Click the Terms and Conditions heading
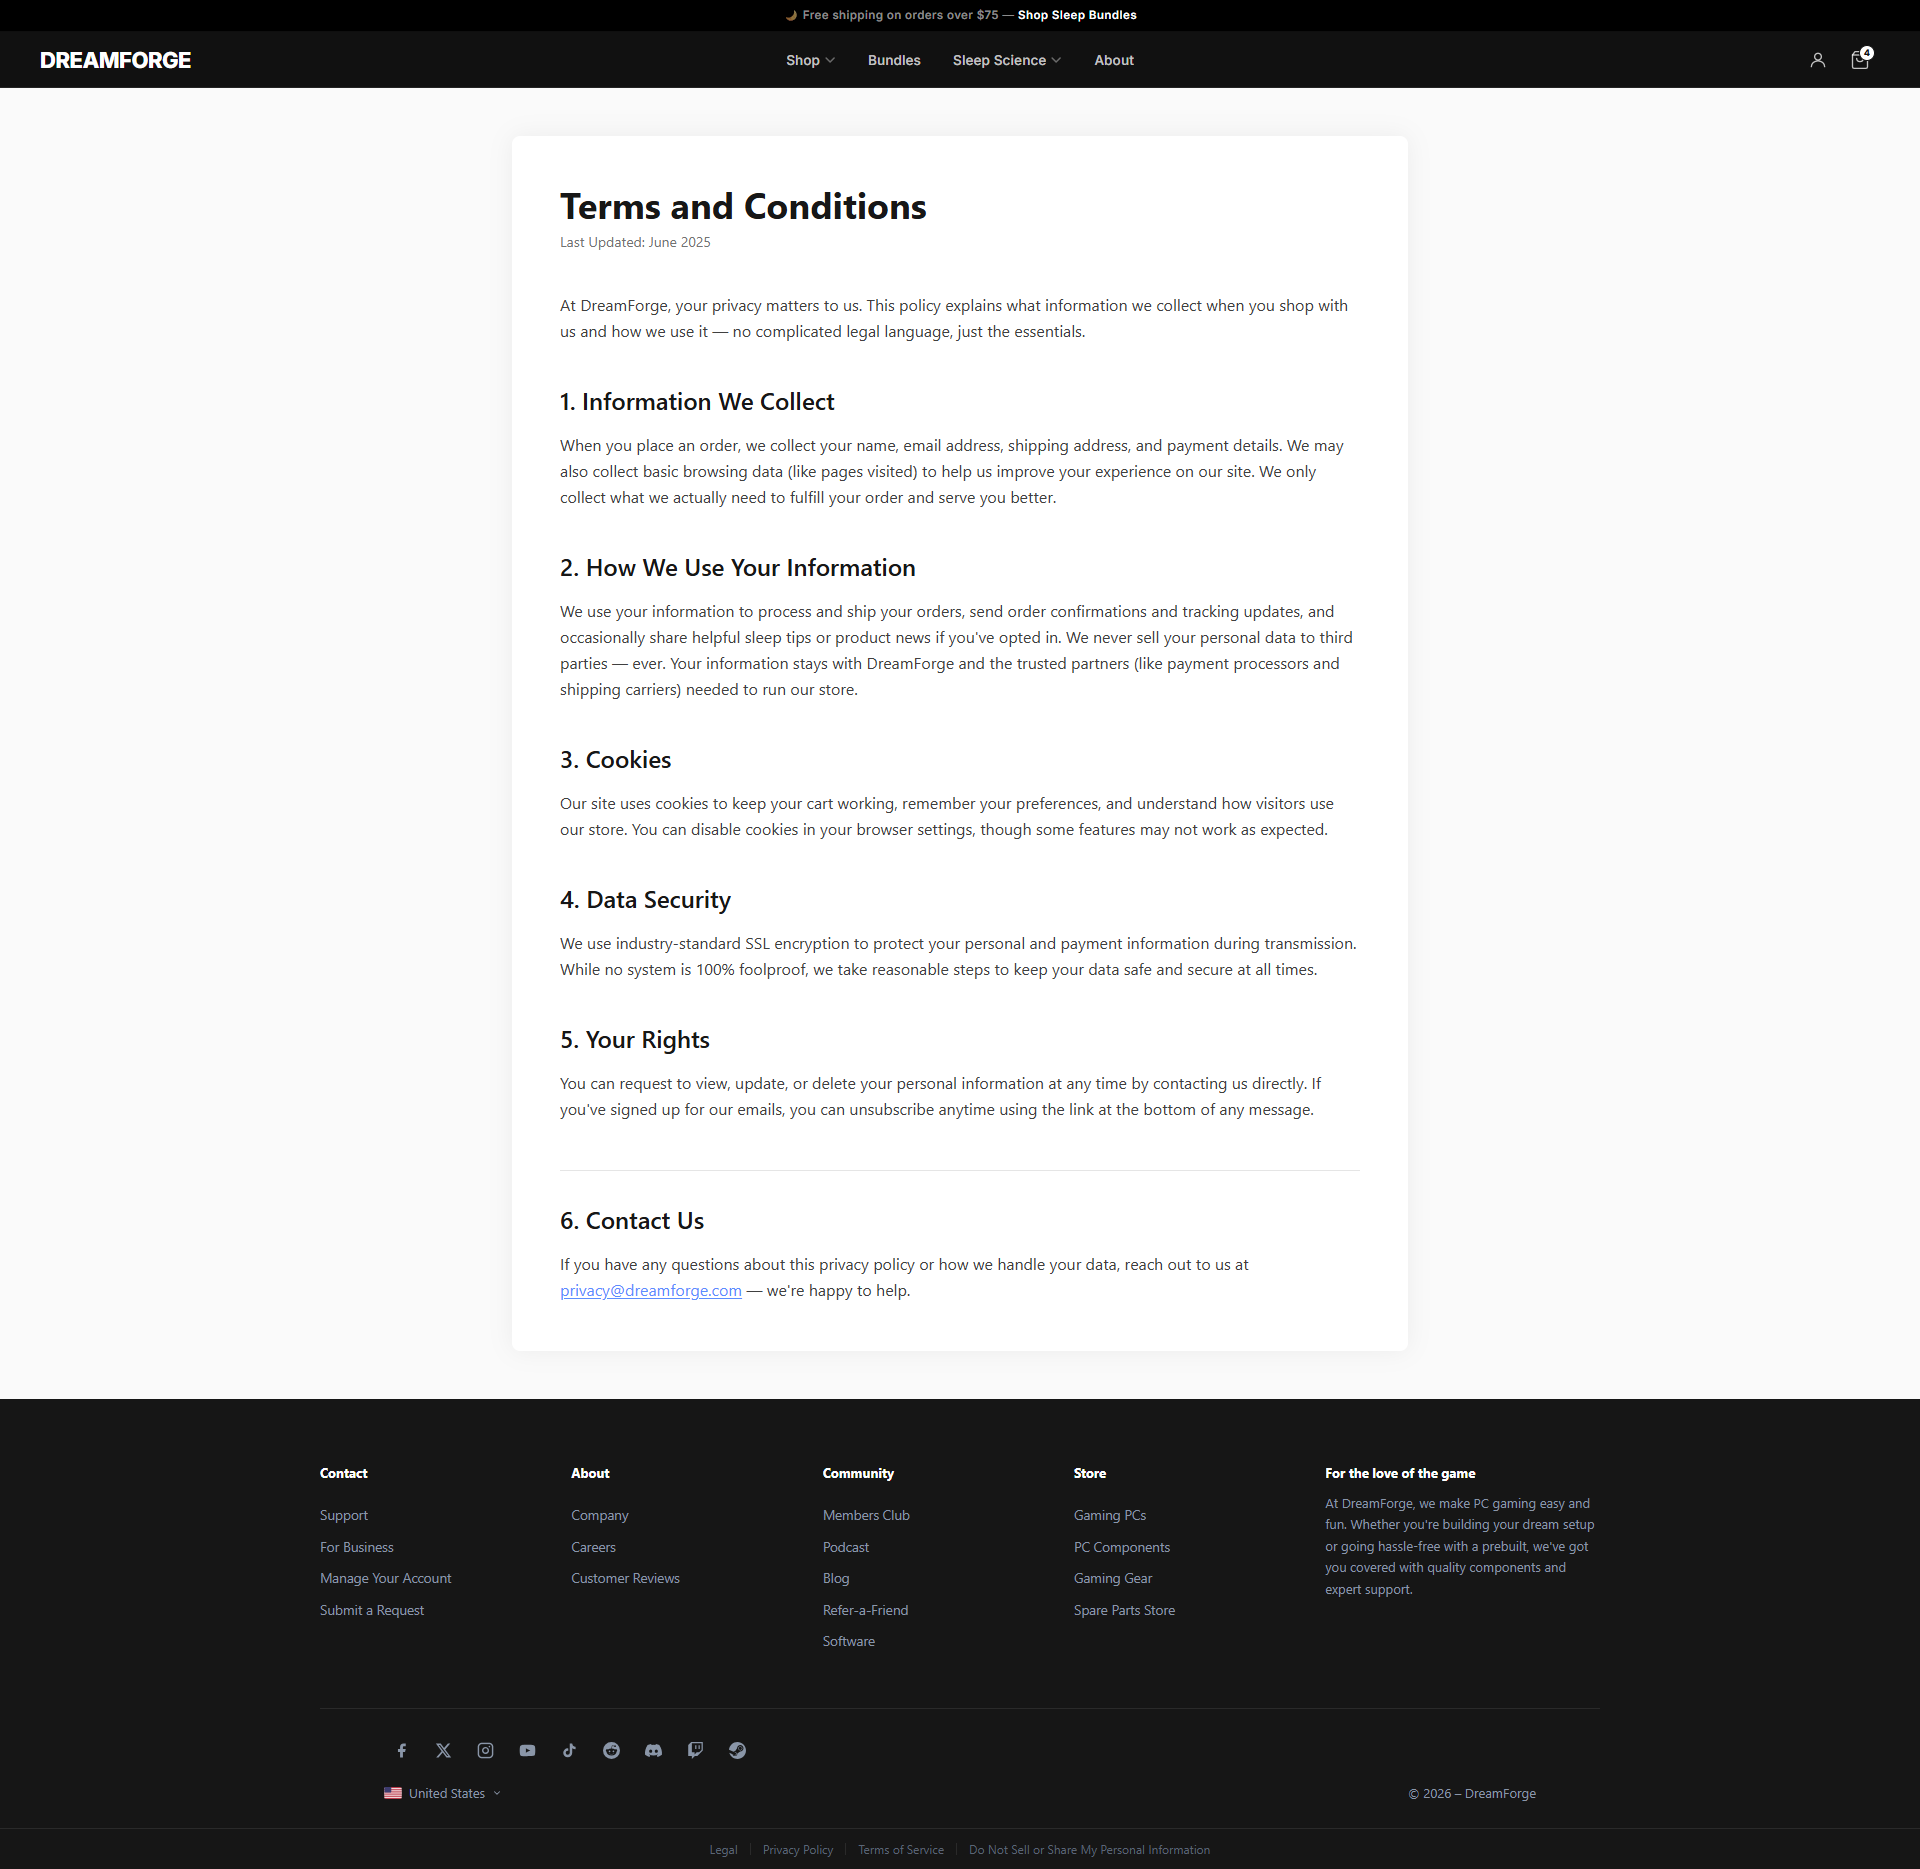The image size is (1920, 1869). (x=743, y=207)
